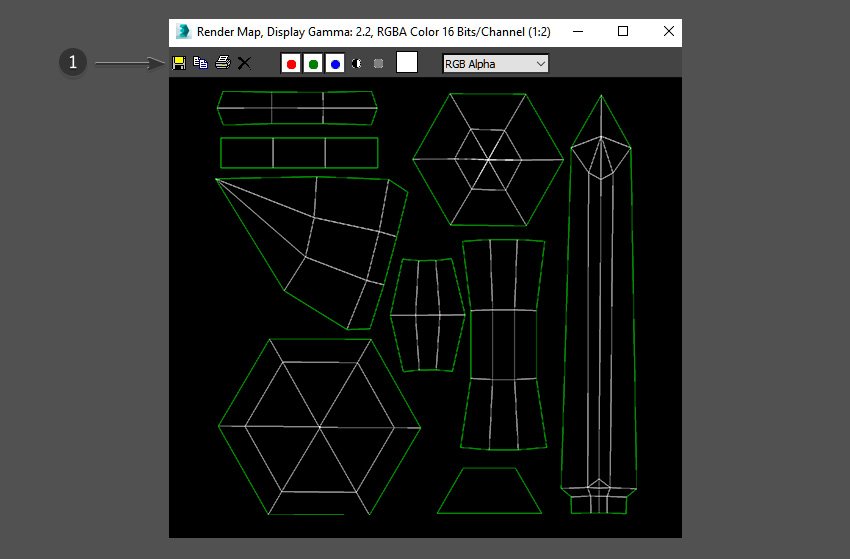The height and width of the screenshot is (559, 850).
Task: Click the white color swatch
Action: pyautogui.click(x=407, y=63)
